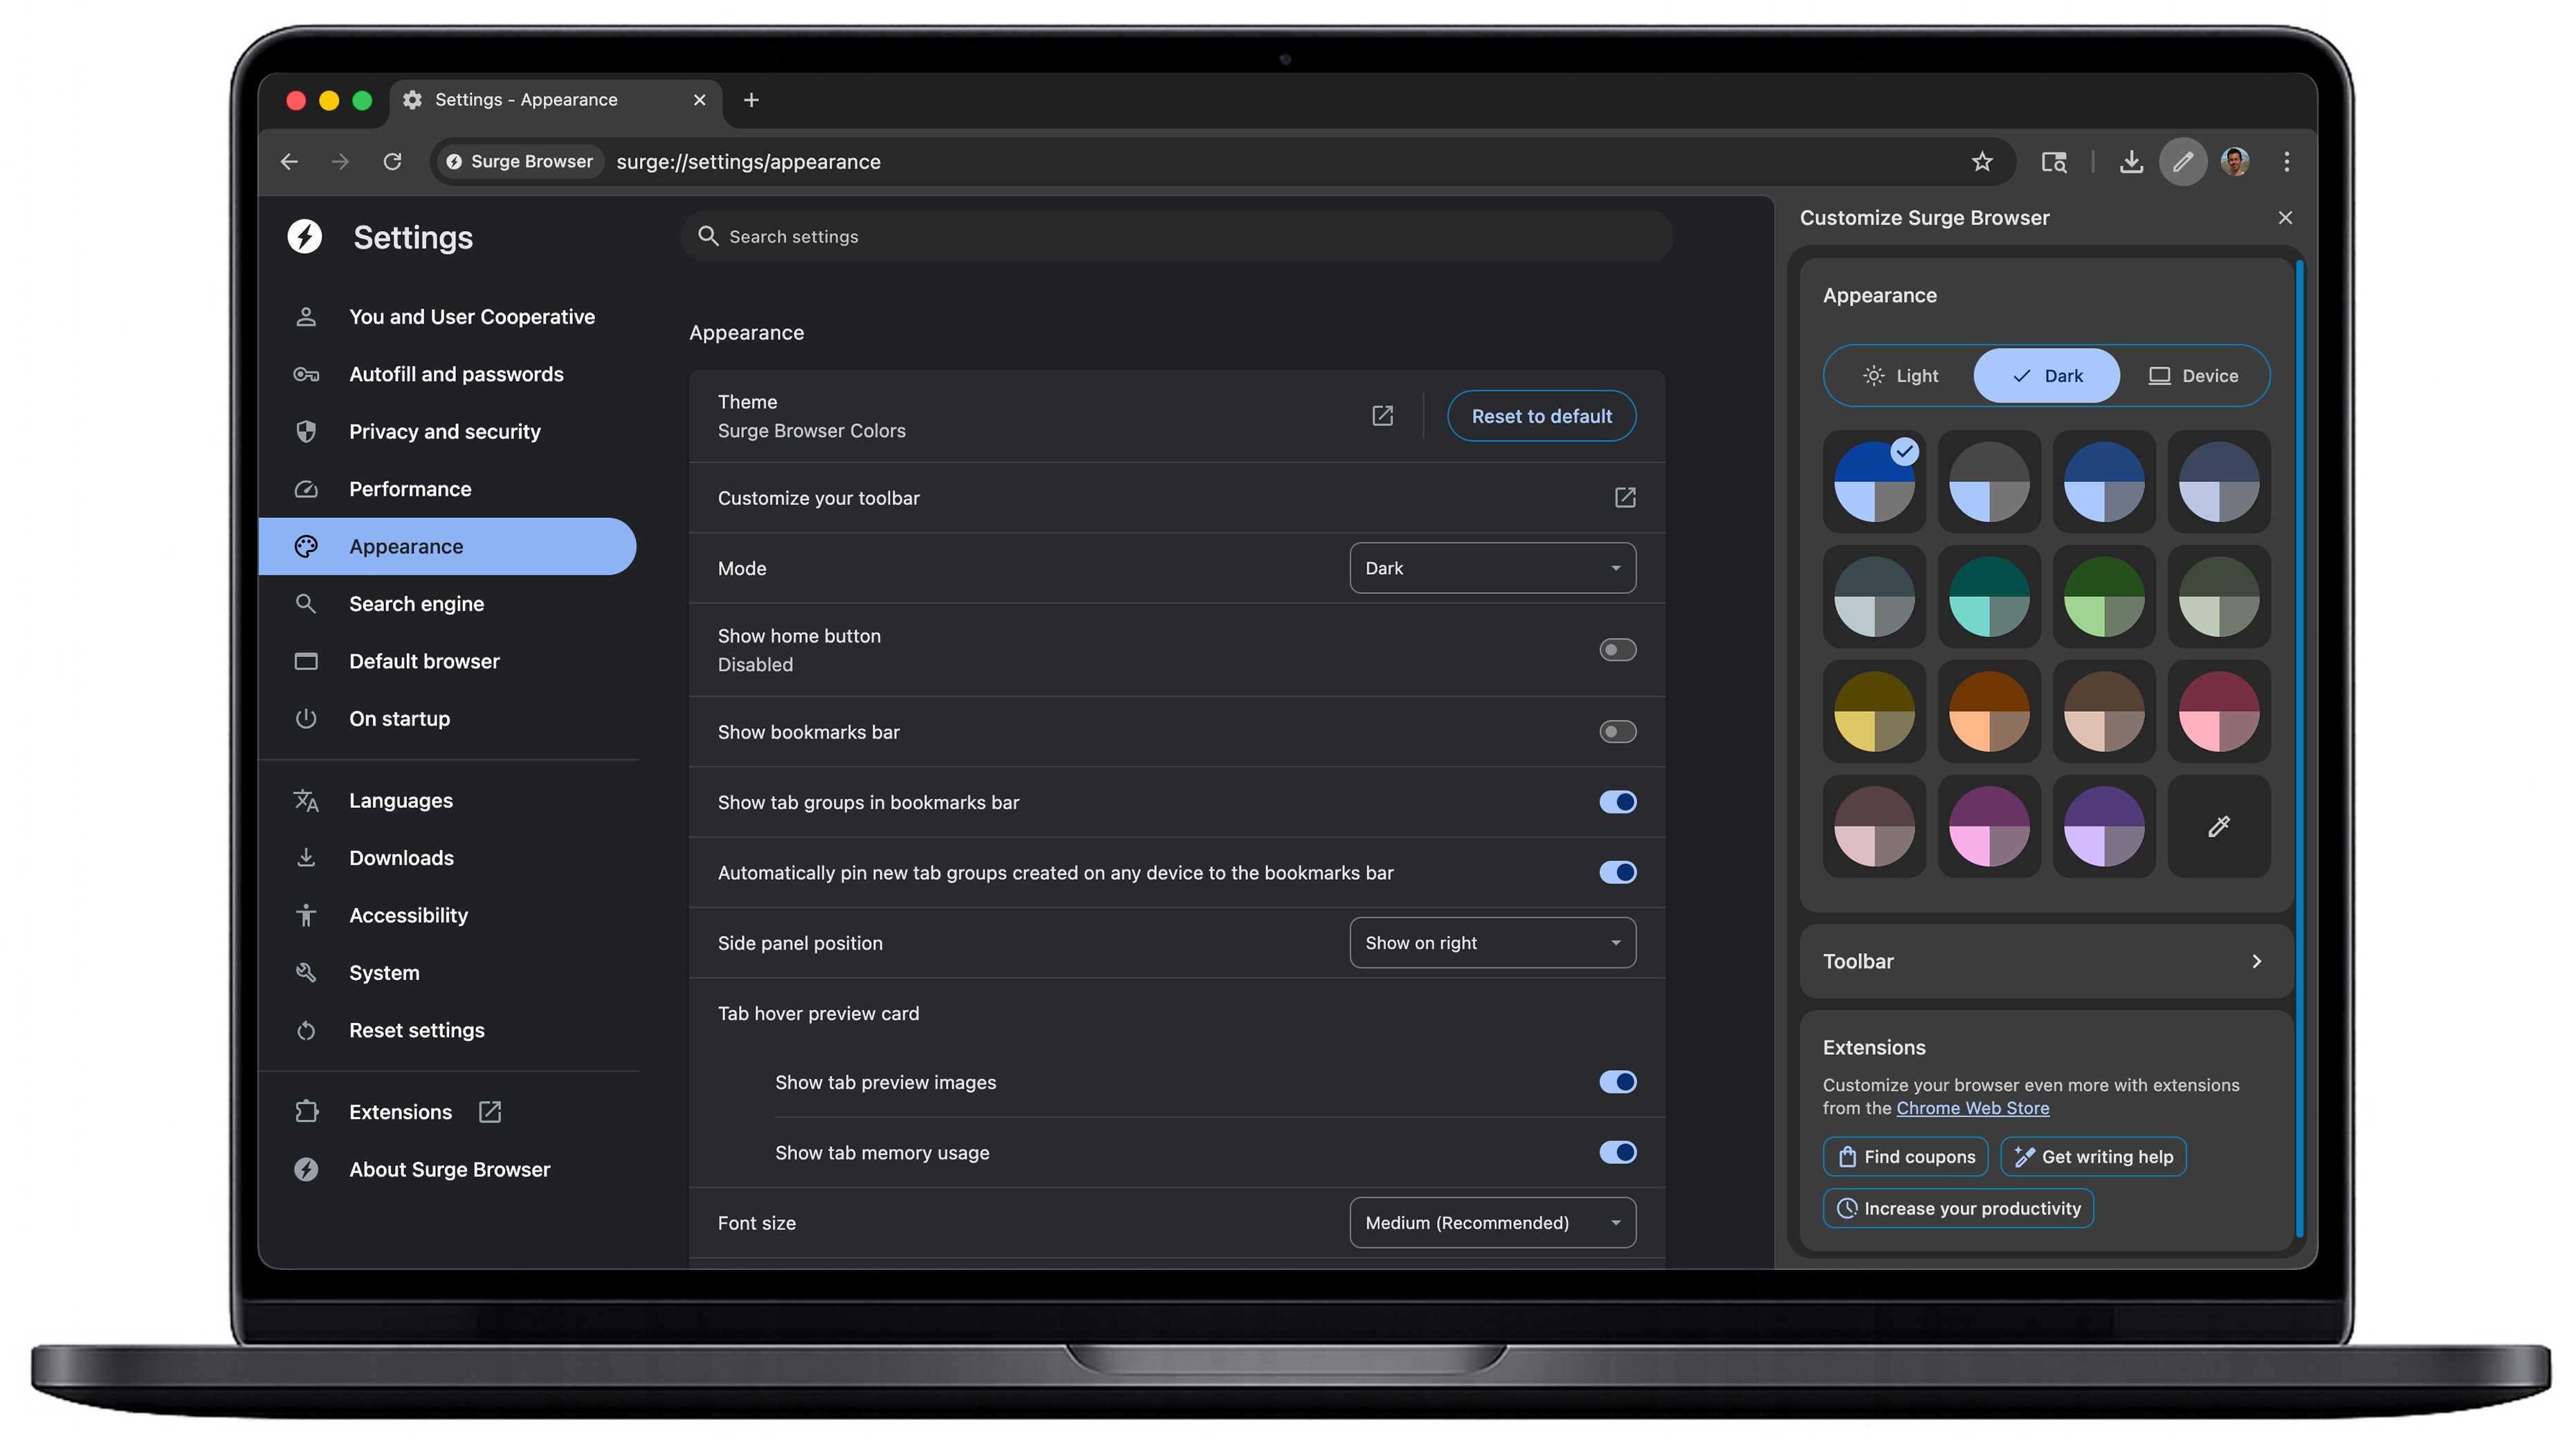Image resolution: width=2576 pixels, height=1438 pixels.
Task: Close the Customize Surge Browser panel
Action: click(2285, 217)
